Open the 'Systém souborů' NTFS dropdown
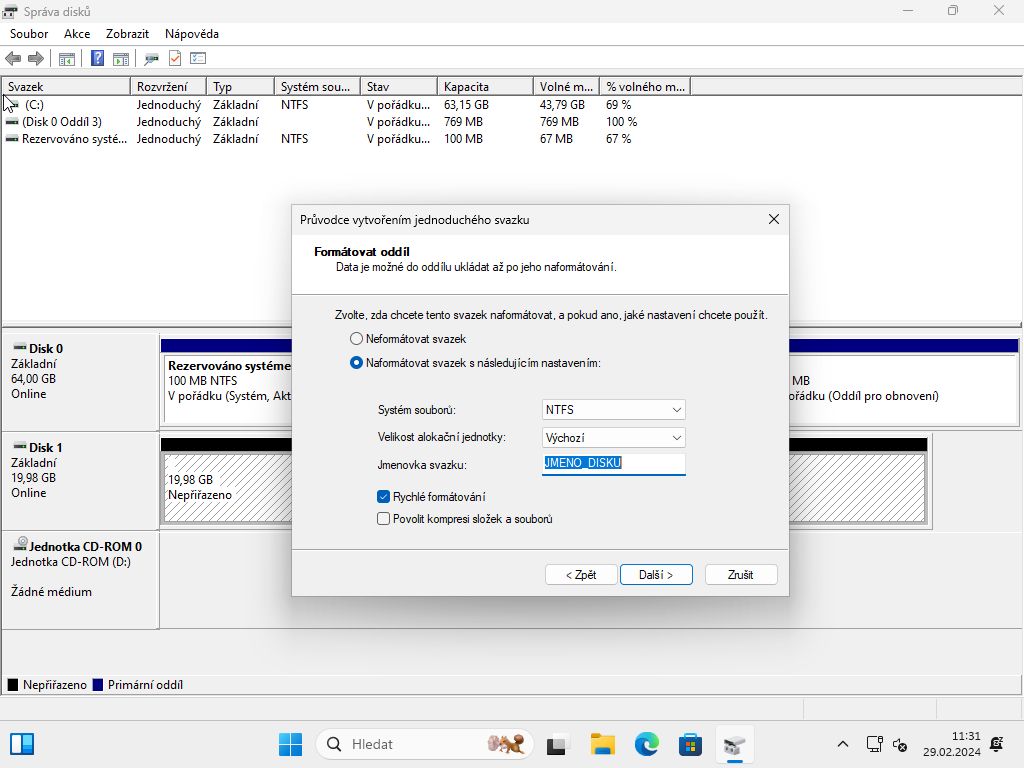This screenshot has width=1024, height=768. [613, 410]
